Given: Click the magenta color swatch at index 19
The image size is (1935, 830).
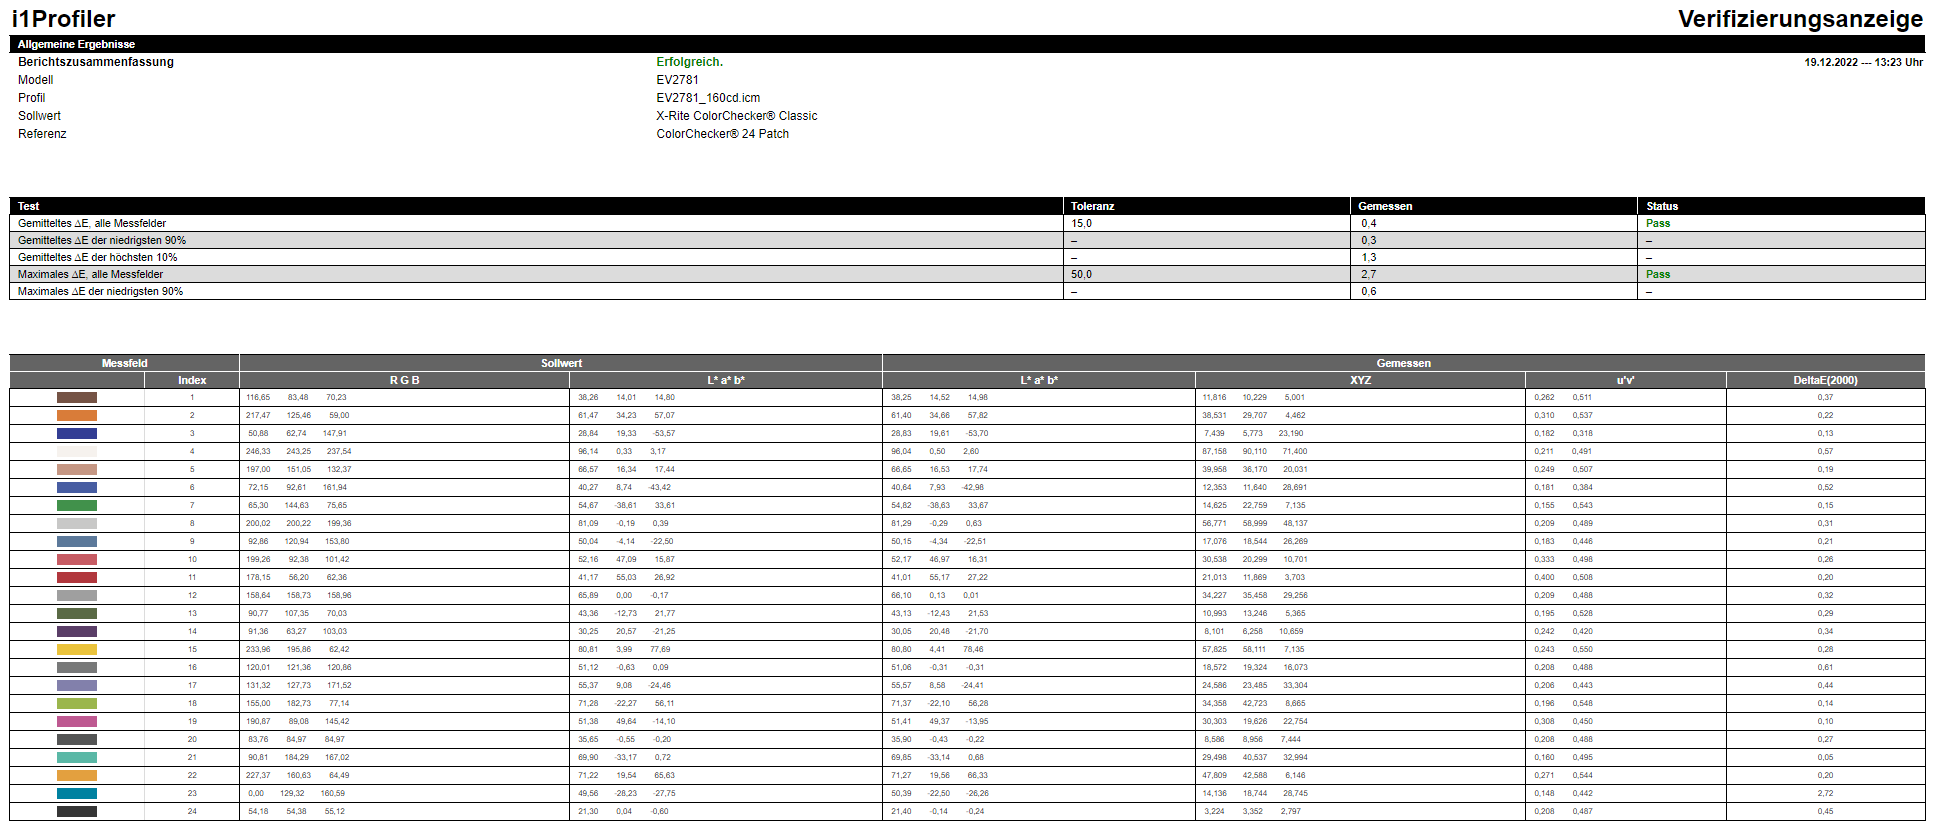Looking at the screenshot, I should coord(77,721).
